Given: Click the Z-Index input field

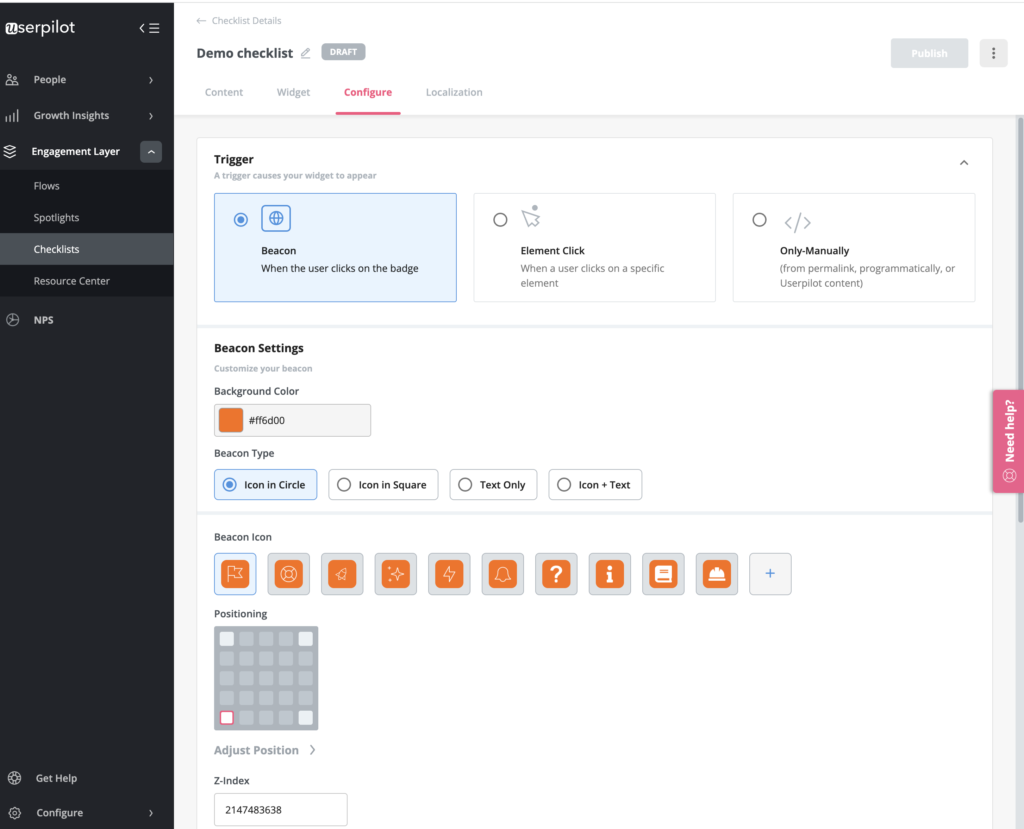Looking at the screenshot, I should [281, 809].
